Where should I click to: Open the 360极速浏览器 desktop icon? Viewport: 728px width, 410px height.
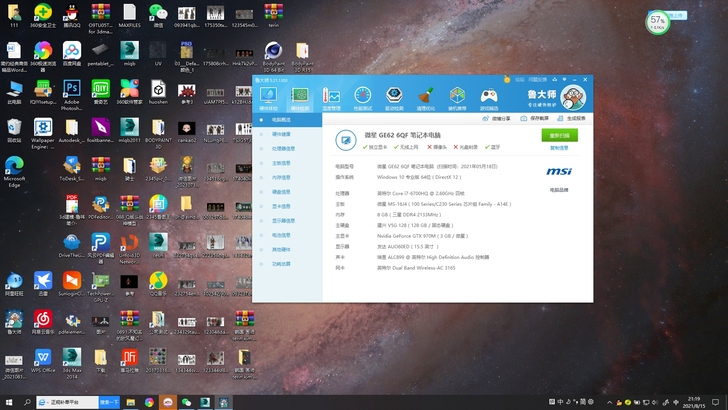click(x=43, y=57)
